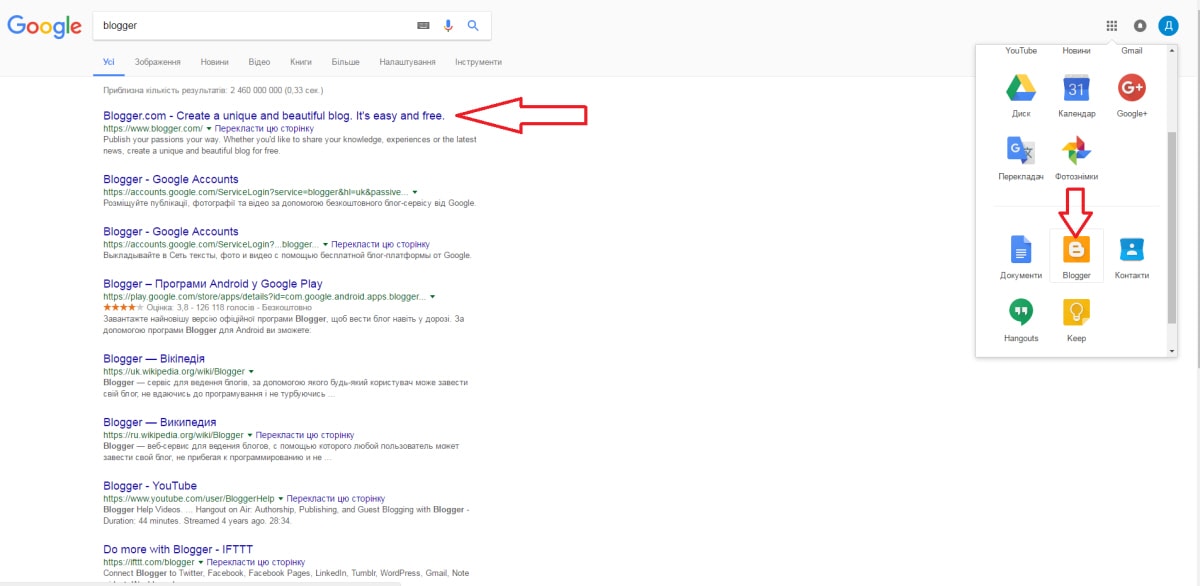Open Налаштування search settings
1200x586 pixels.
click(x=407, y=62)
